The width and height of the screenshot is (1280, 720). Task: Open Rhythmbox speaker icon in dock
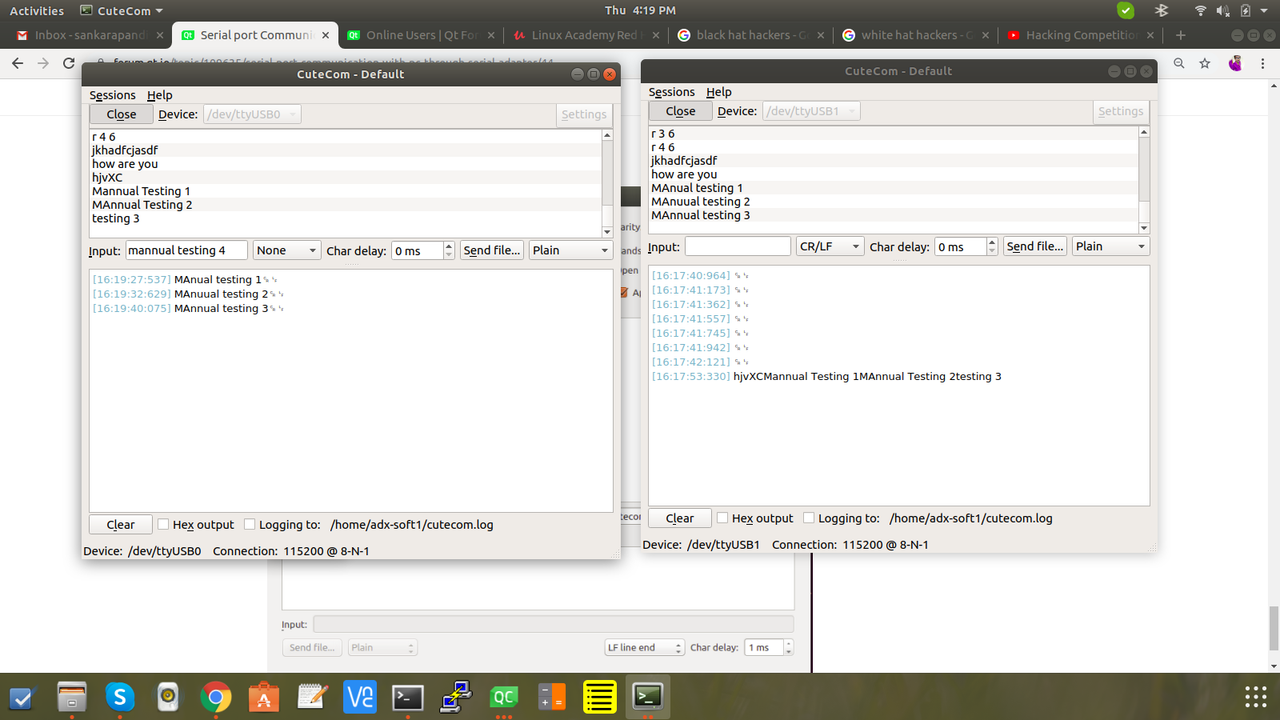point(168,696)
